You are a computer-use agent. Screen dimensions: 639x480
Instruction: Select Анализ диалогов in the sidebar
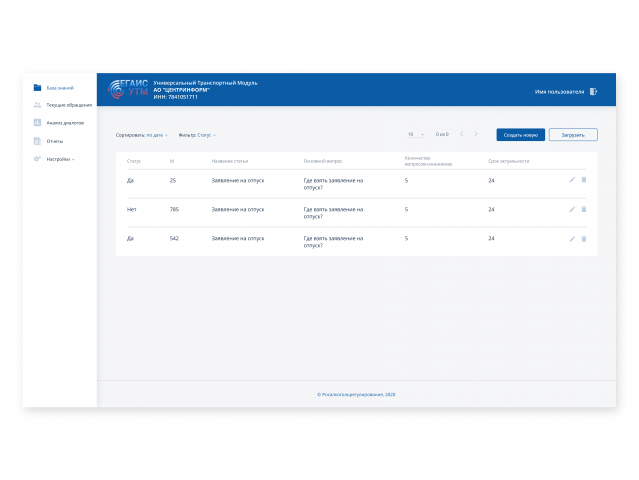click(x=65, y=123)
